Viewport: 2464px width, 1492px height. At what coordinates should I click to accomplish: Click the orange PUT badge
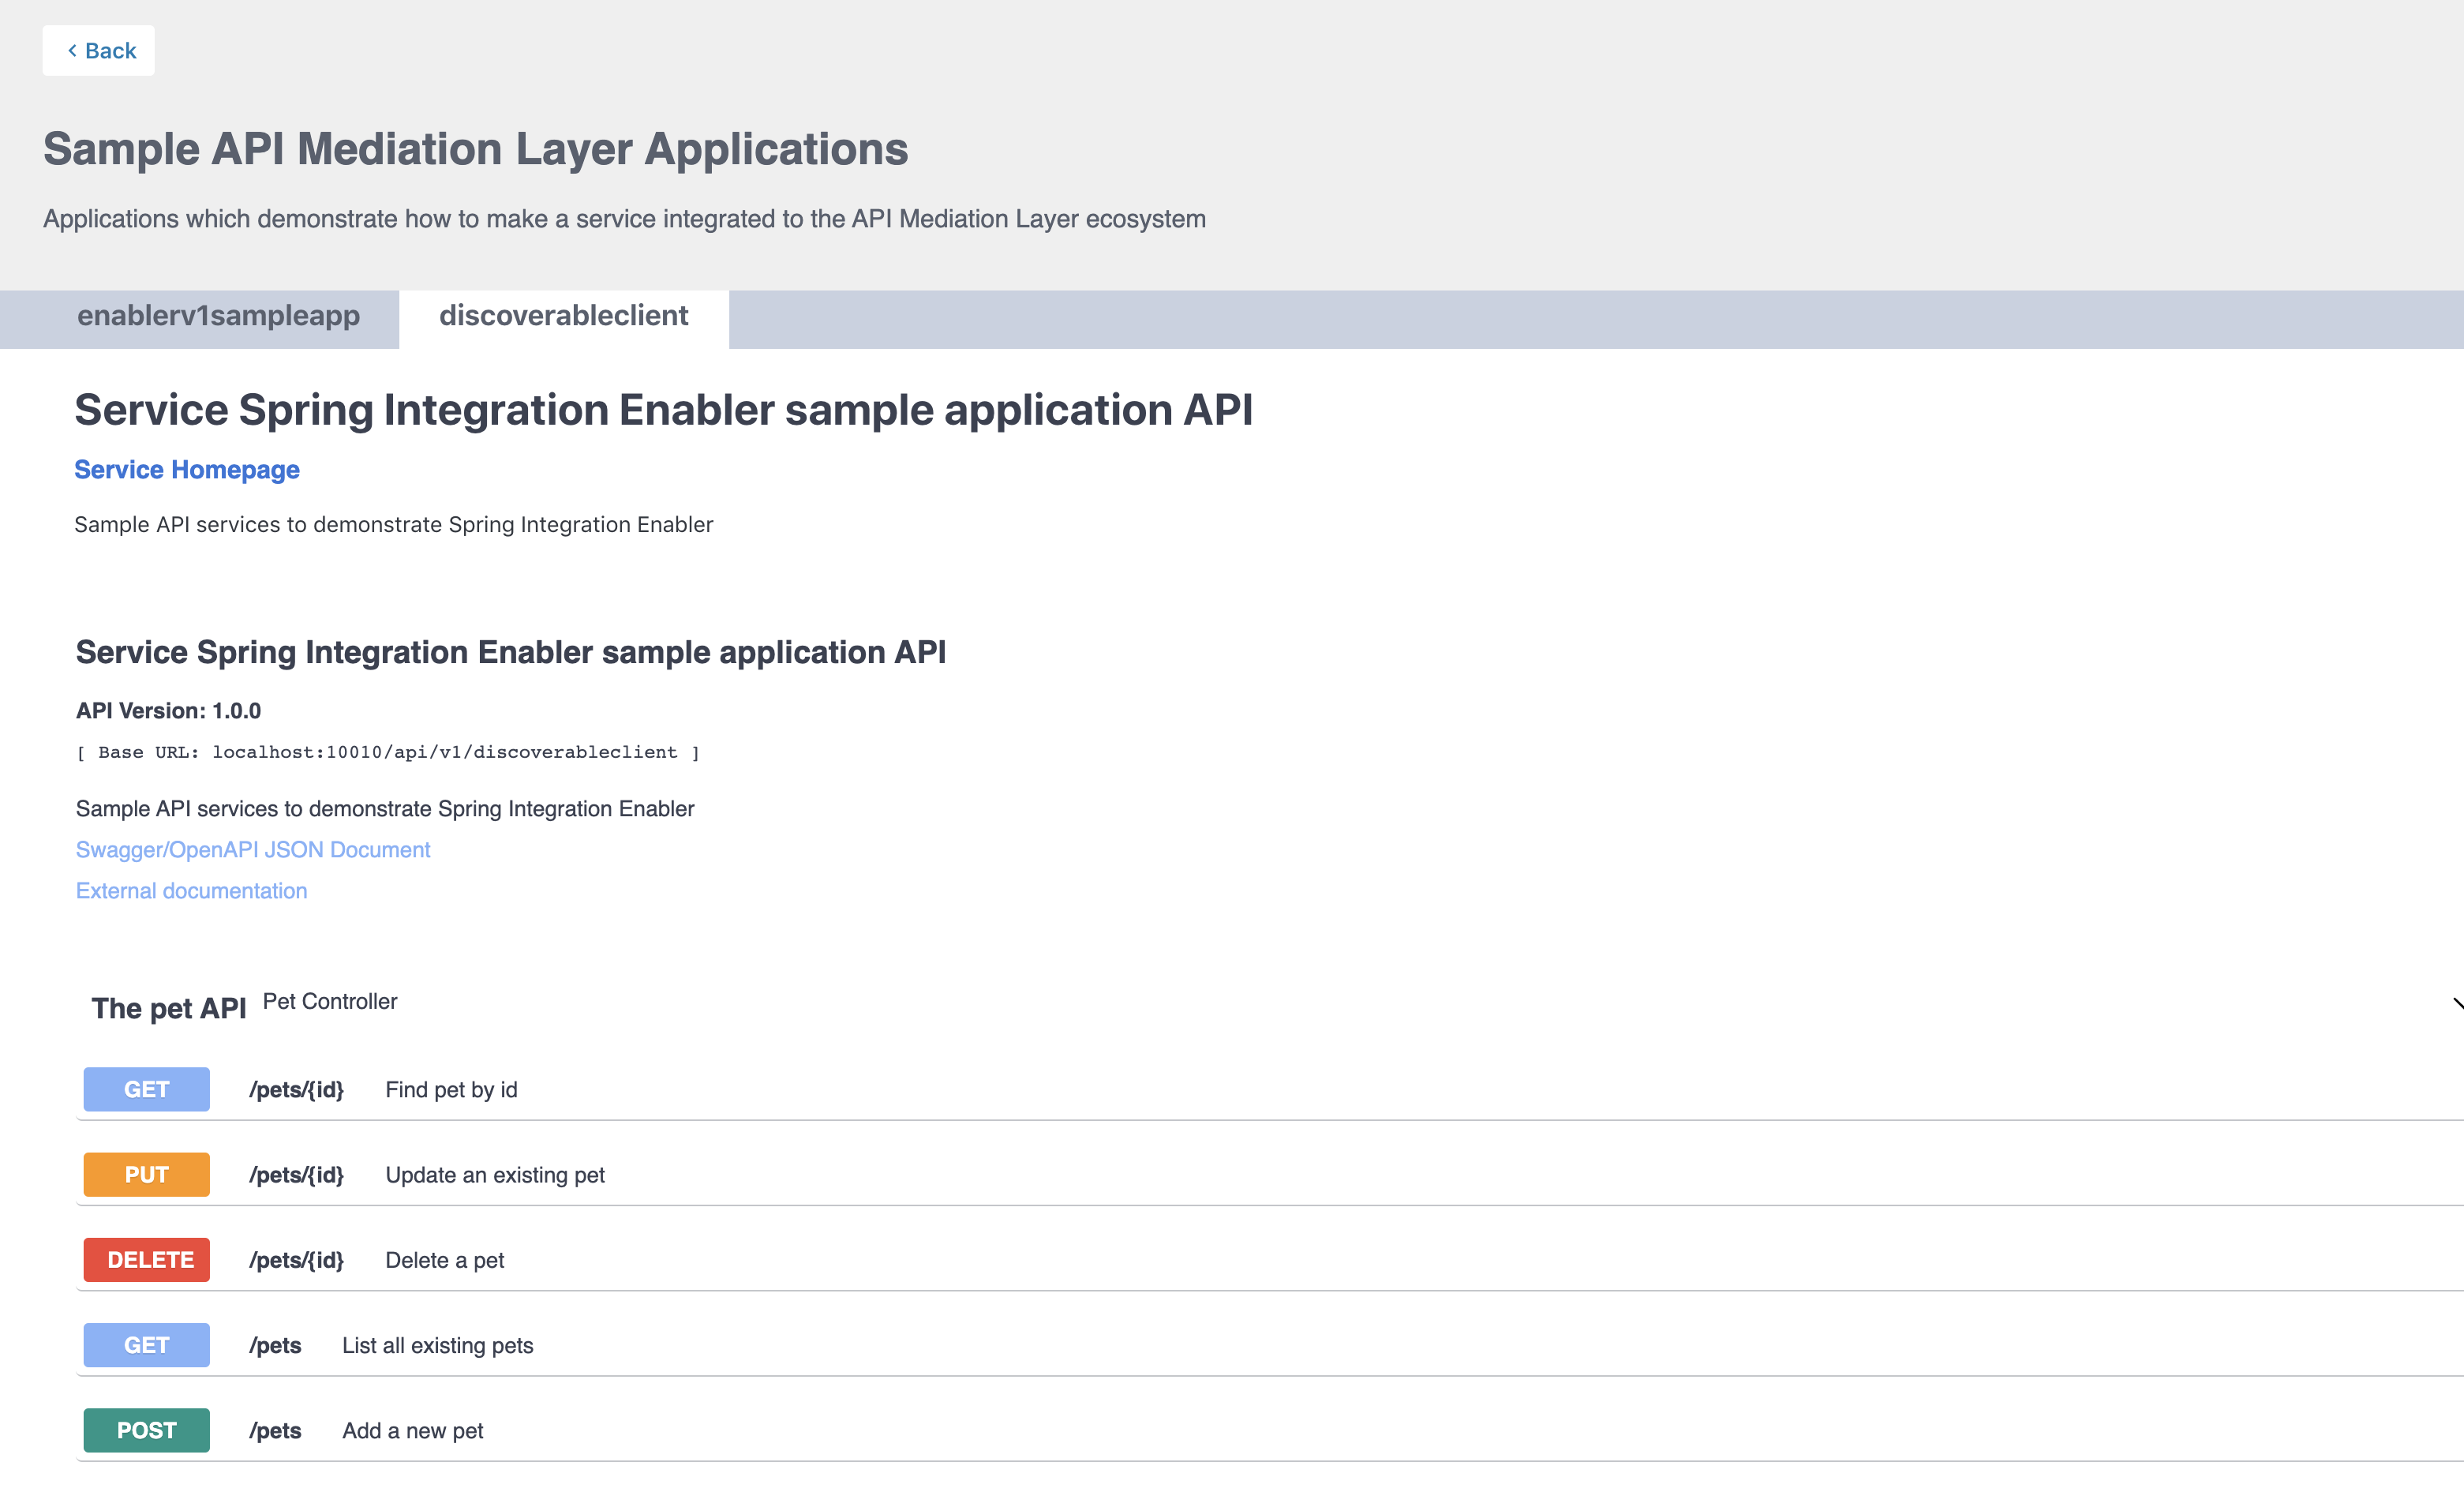(146, 1174)
